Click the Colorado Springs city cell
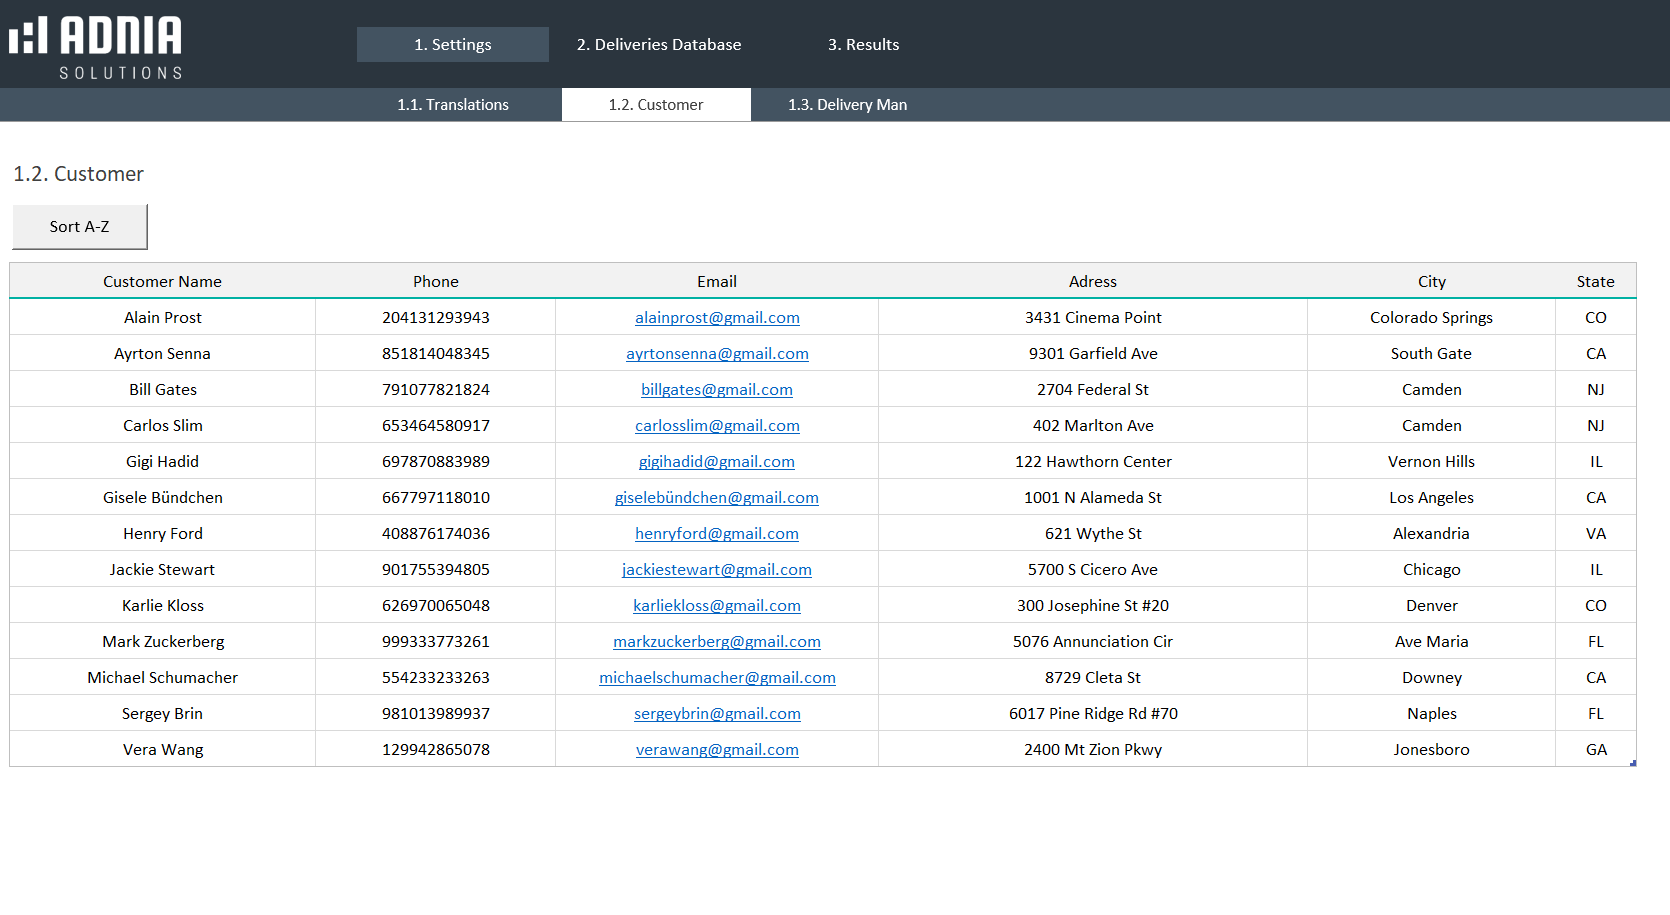The width and height of the screenshot is (1670, 915). 1431,318
